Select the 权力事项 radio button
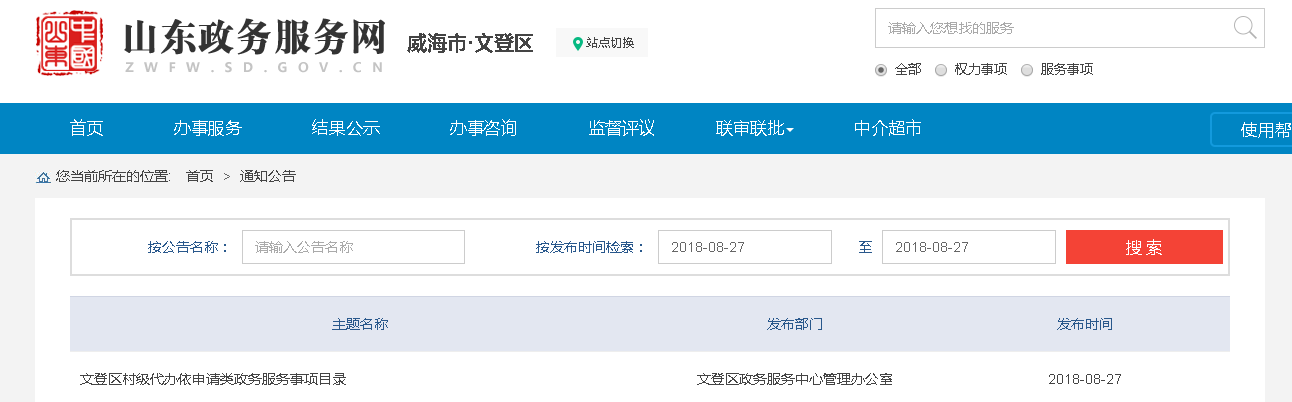This screenshot has width=1292, height=402. pyautogui.click(x=941, y=70)
